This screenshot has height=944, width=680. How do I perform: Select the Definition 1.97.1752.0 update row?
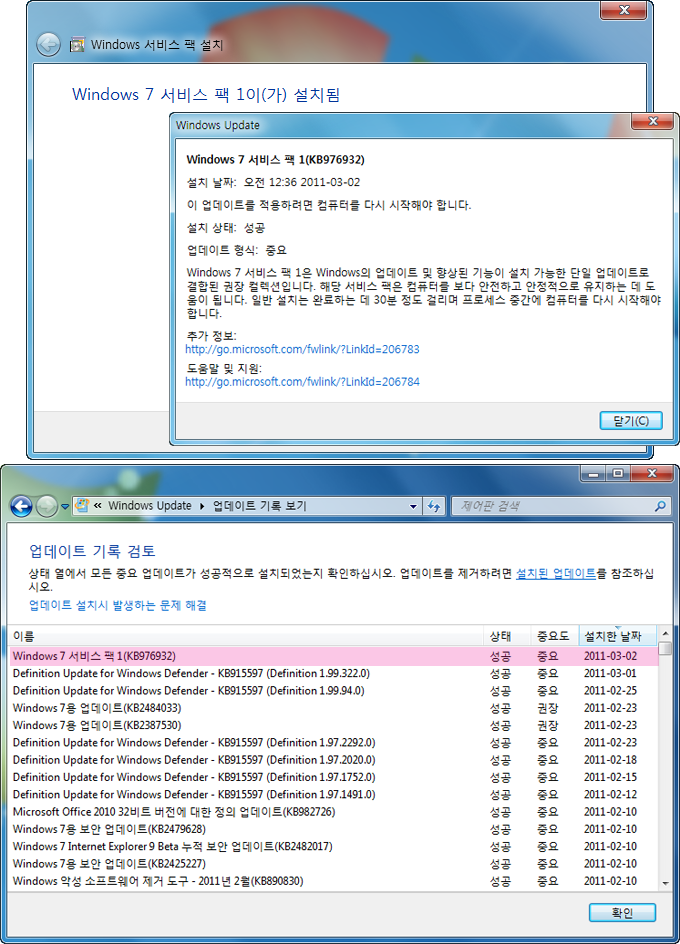[334, 777]
